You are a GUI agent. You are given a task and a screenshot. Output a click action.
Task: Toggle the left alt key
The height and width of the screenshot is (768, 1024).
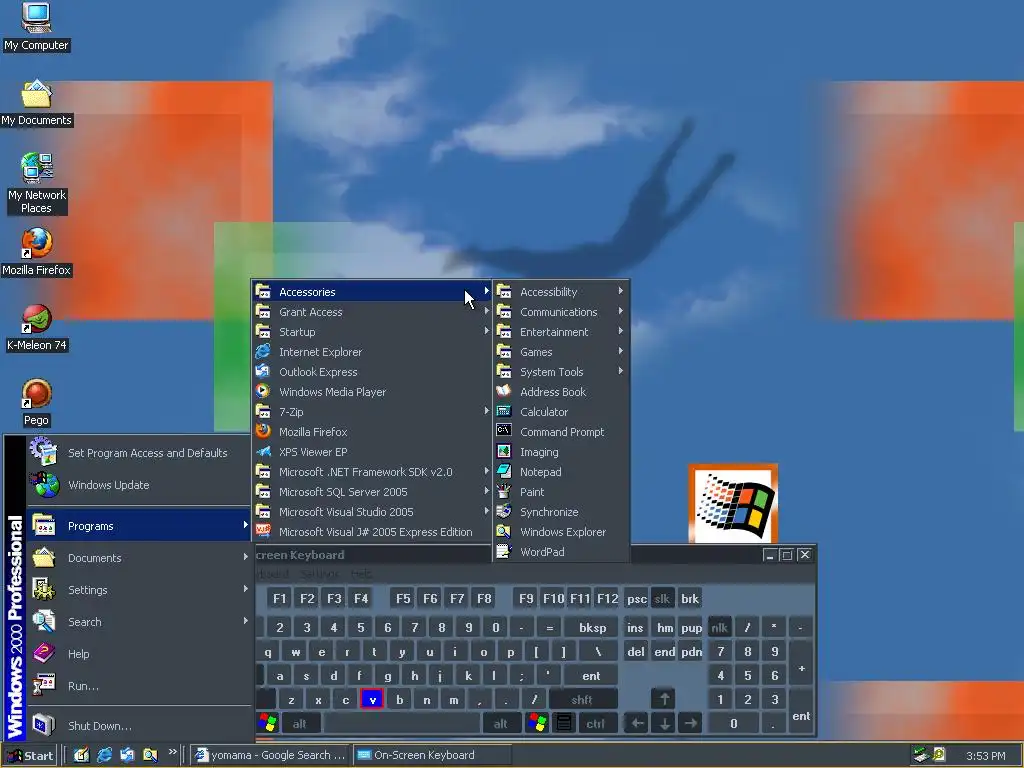point(300,724)
